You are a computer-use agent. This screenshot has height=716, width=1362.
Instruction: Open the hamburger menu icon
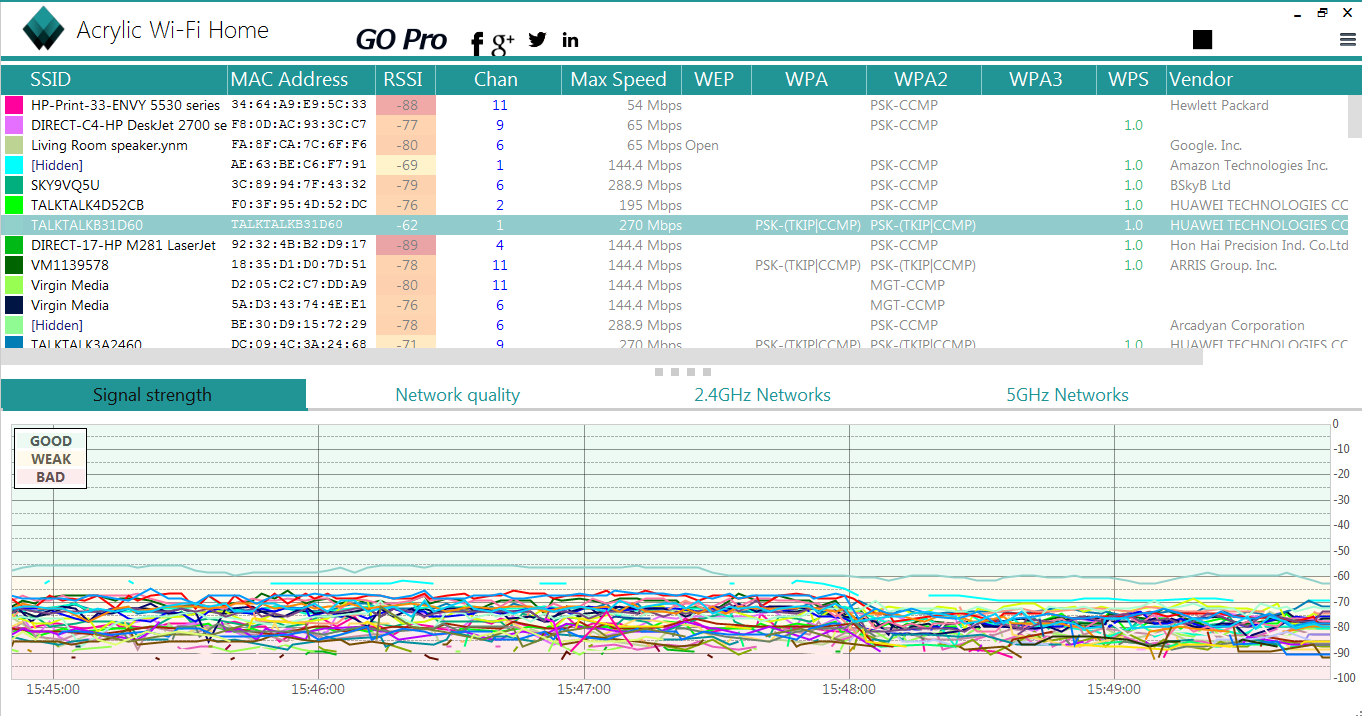[x=1345, y=39]
